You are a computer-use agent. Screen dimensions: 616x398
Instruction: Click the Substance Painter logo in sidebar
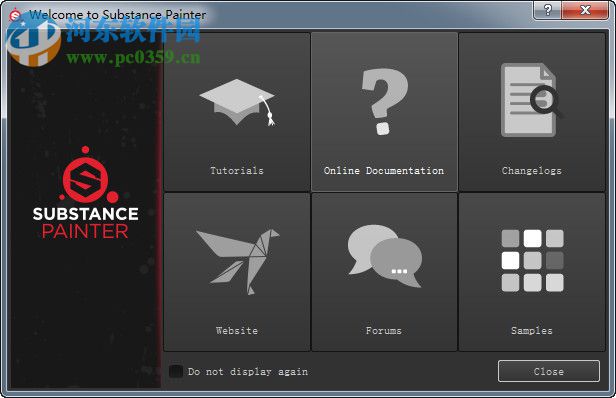tap(86, 193)
